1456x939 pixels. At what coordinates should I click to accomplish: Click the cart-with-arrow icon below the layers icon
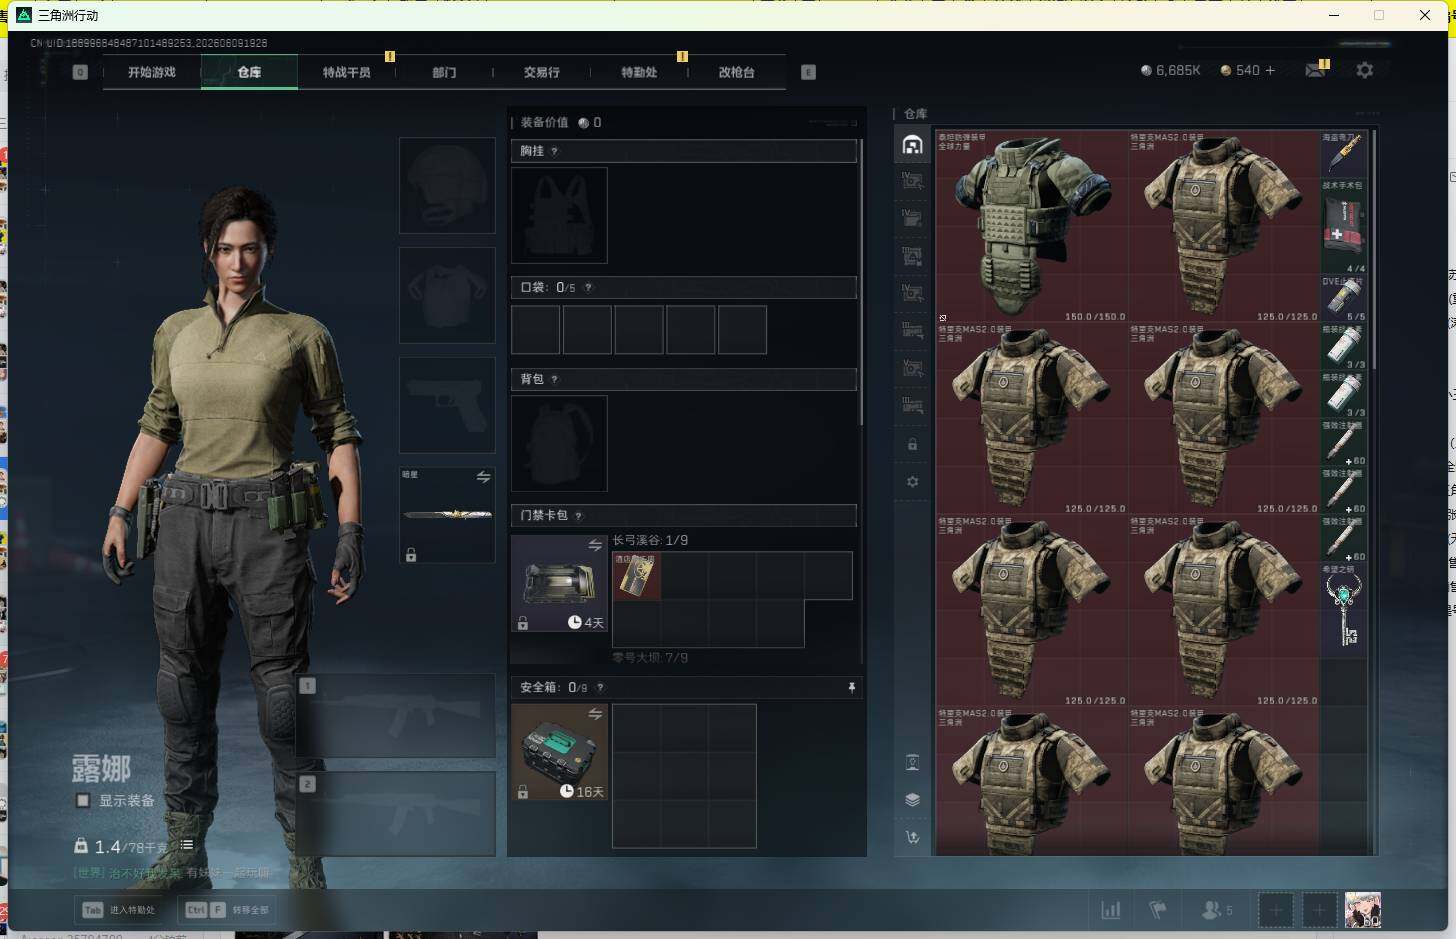click(912, 837)
